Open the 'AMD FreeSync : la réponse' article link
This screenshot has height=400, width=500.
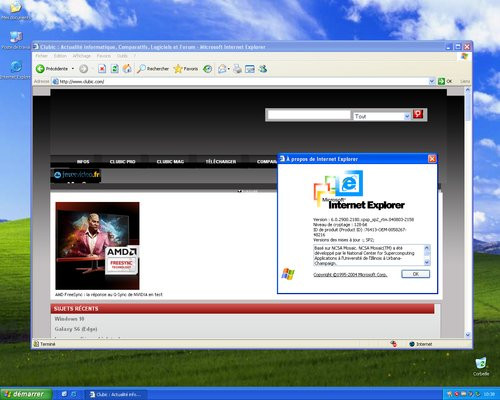tap(109, 295)
